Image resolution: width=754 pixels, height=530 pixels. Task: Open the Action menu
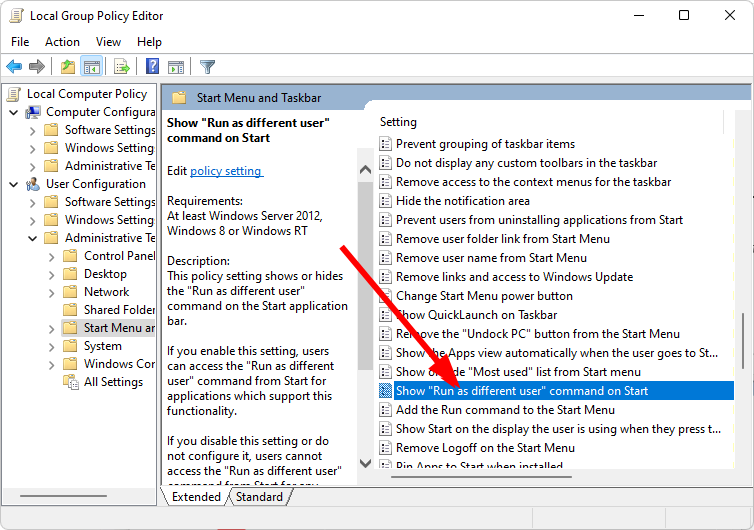pyautogui.click(x=62, y=42)
